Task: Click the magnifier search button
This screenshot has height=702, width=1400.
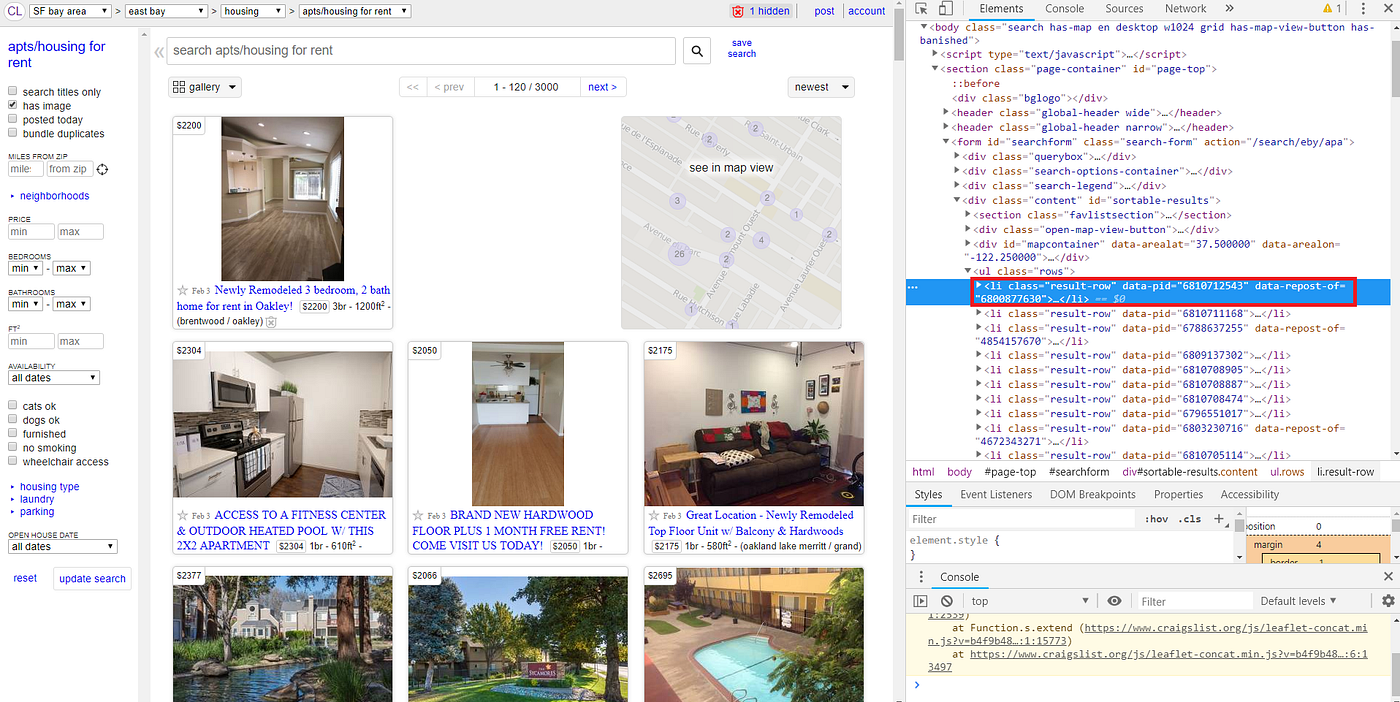Action: tap(697, 51)
